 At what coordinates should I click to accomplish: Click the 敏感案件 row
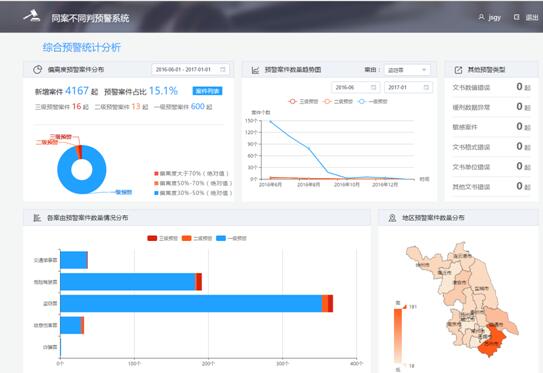point(491,127)
